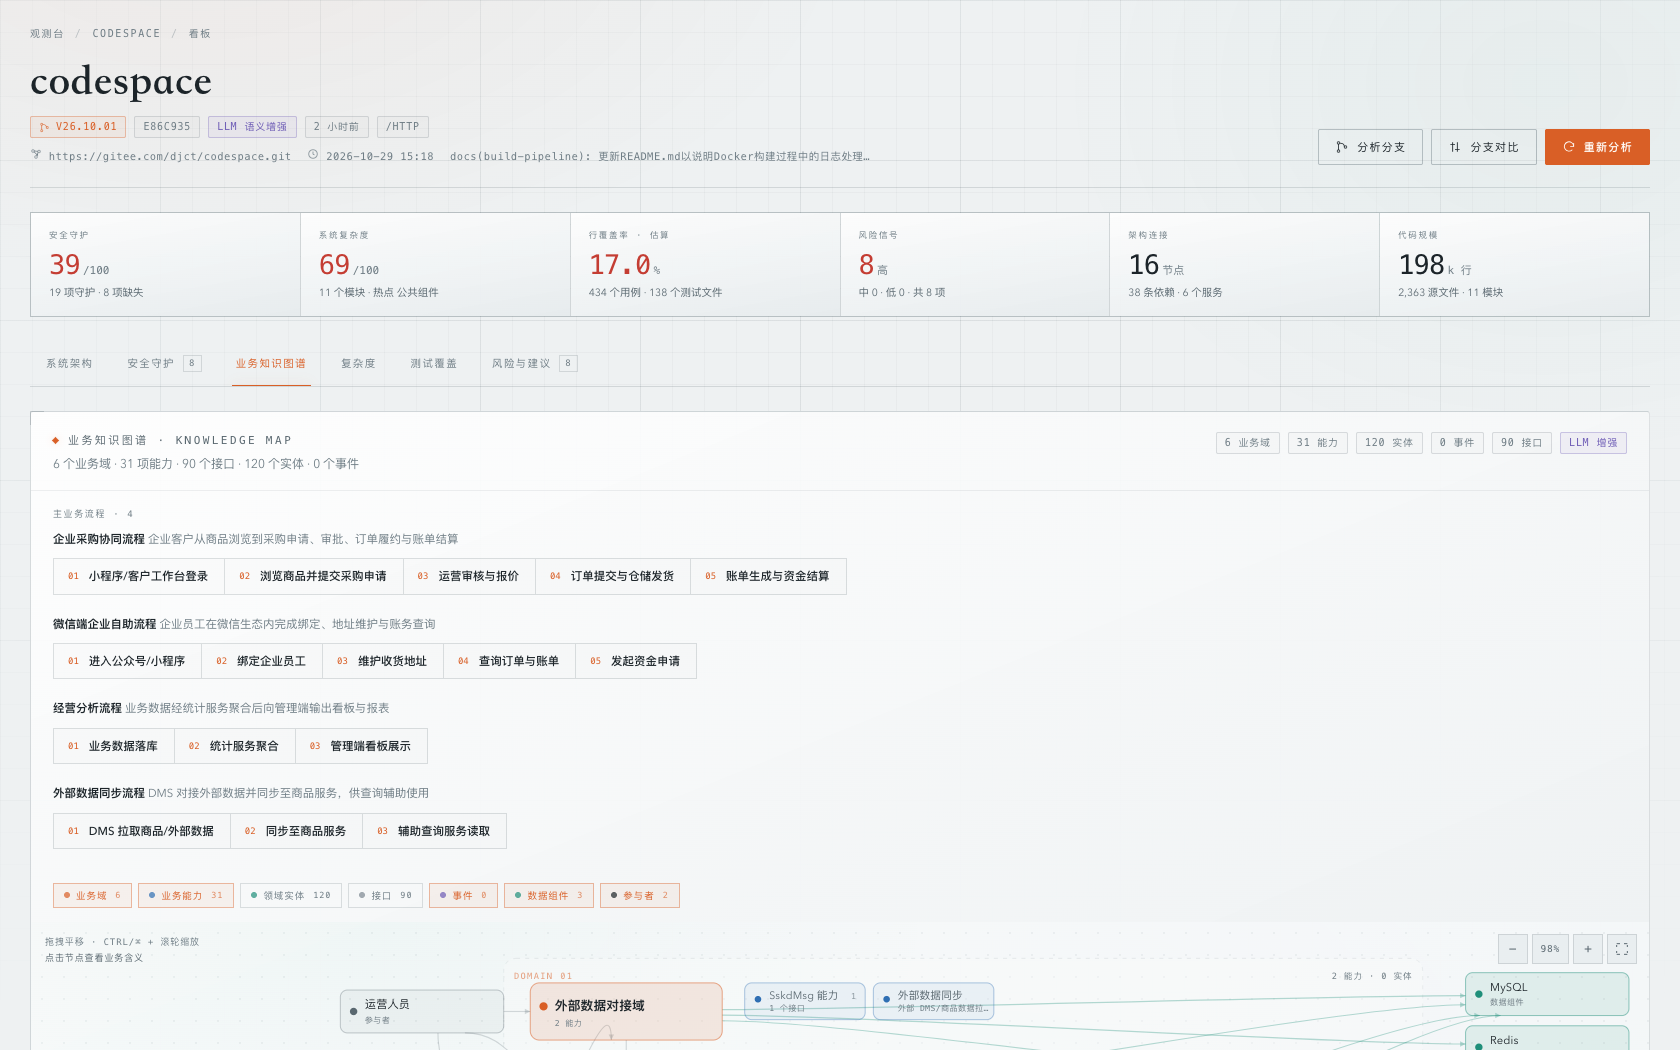Click the clock icon beside commit timestamp
Screen dimensions: 1680x1050
tap(313, 155)
